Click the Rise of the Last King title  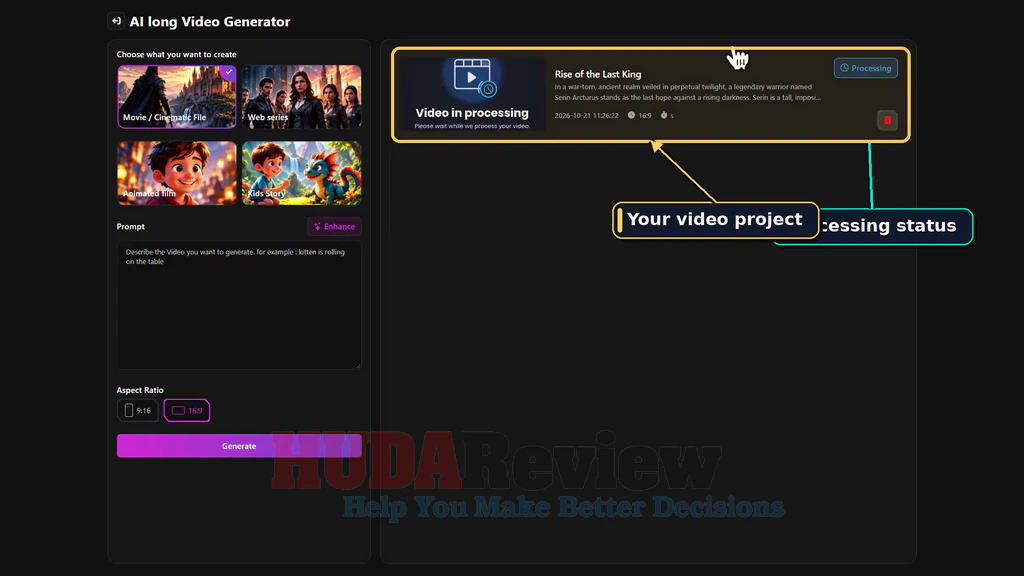[598, 74]
